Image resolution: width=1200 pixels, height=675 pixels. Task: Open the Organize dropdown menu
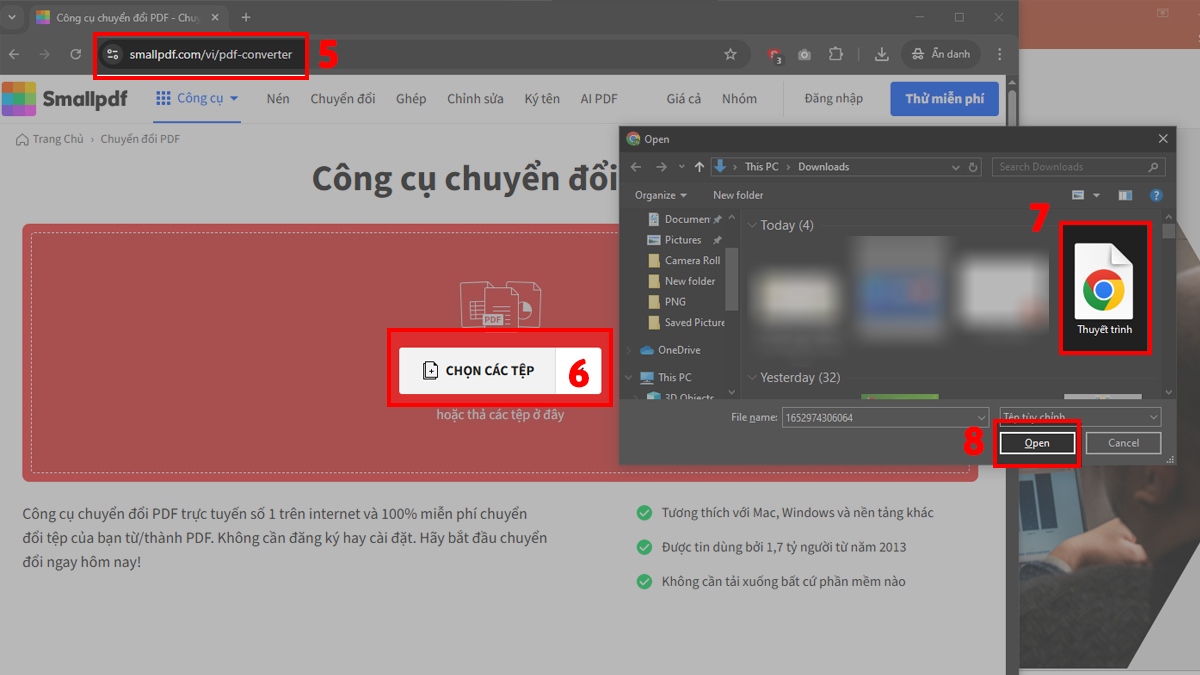pos(659,194)
